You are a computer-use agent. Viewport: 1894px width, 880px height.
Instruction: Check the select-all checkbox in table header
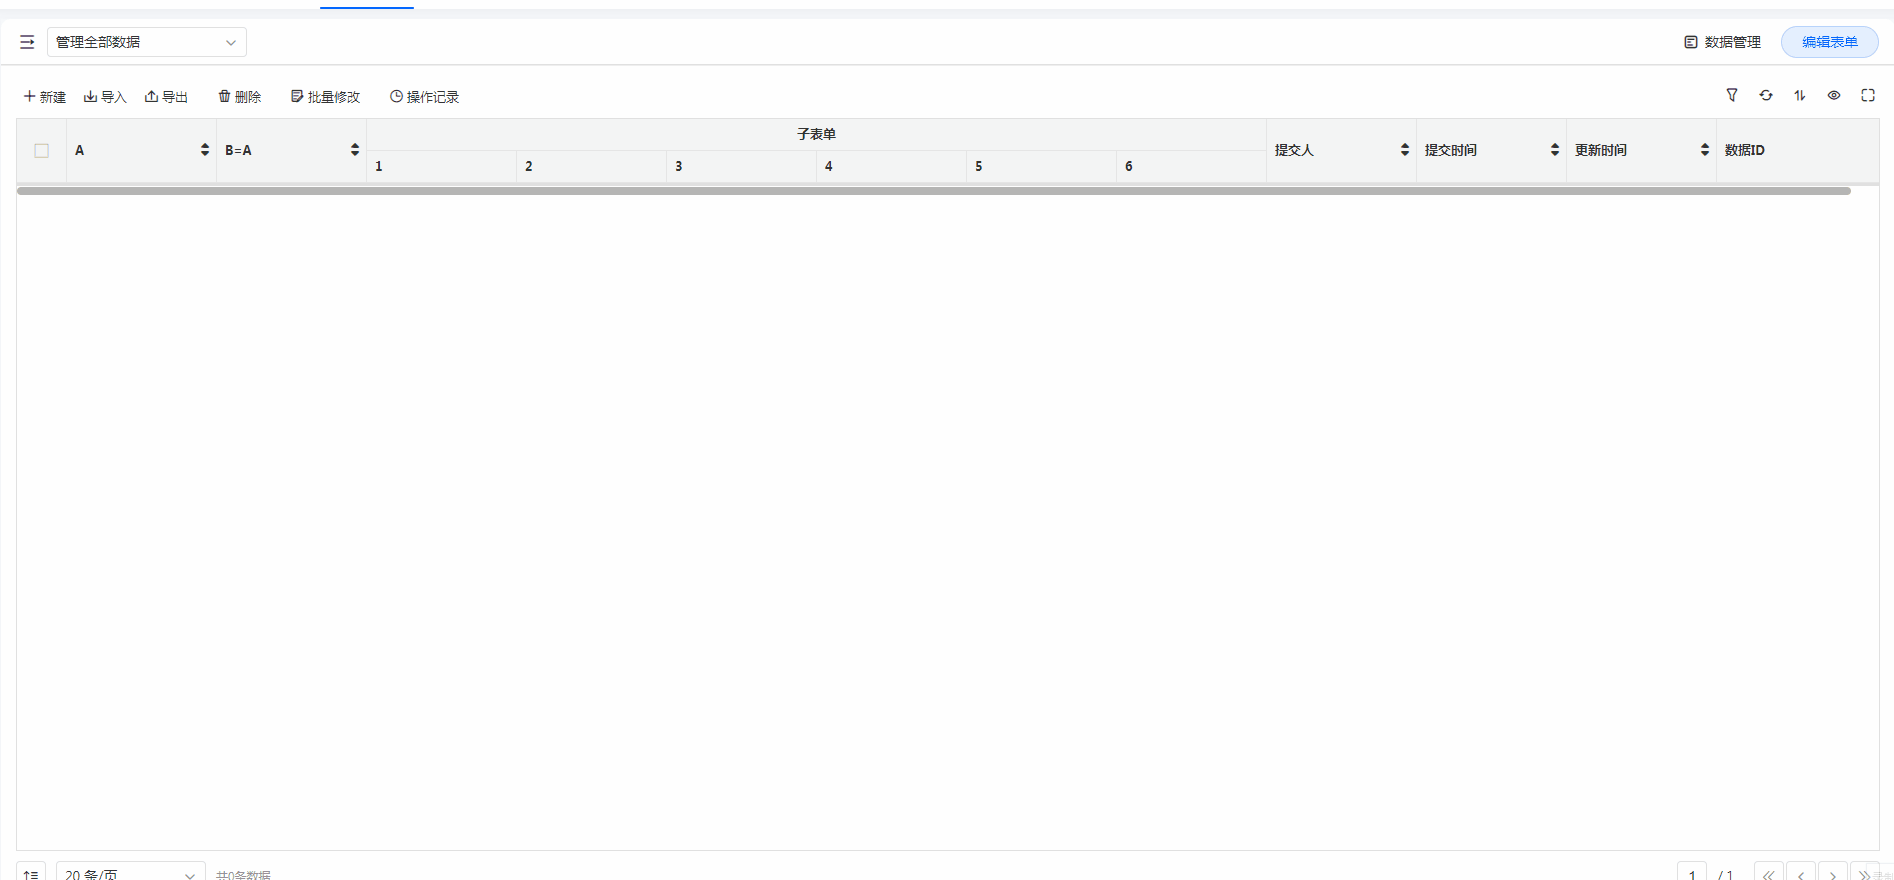click(x=42, y=151)
